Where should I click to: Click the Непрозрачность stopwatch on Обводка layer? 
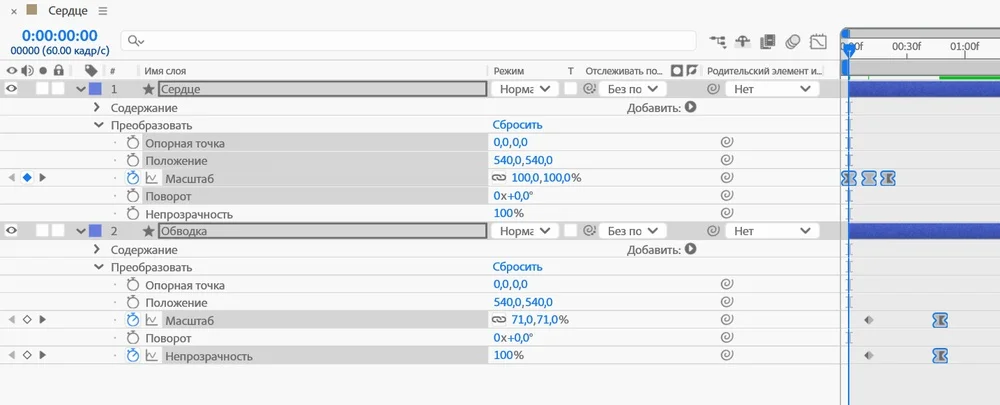pos(133,356)
